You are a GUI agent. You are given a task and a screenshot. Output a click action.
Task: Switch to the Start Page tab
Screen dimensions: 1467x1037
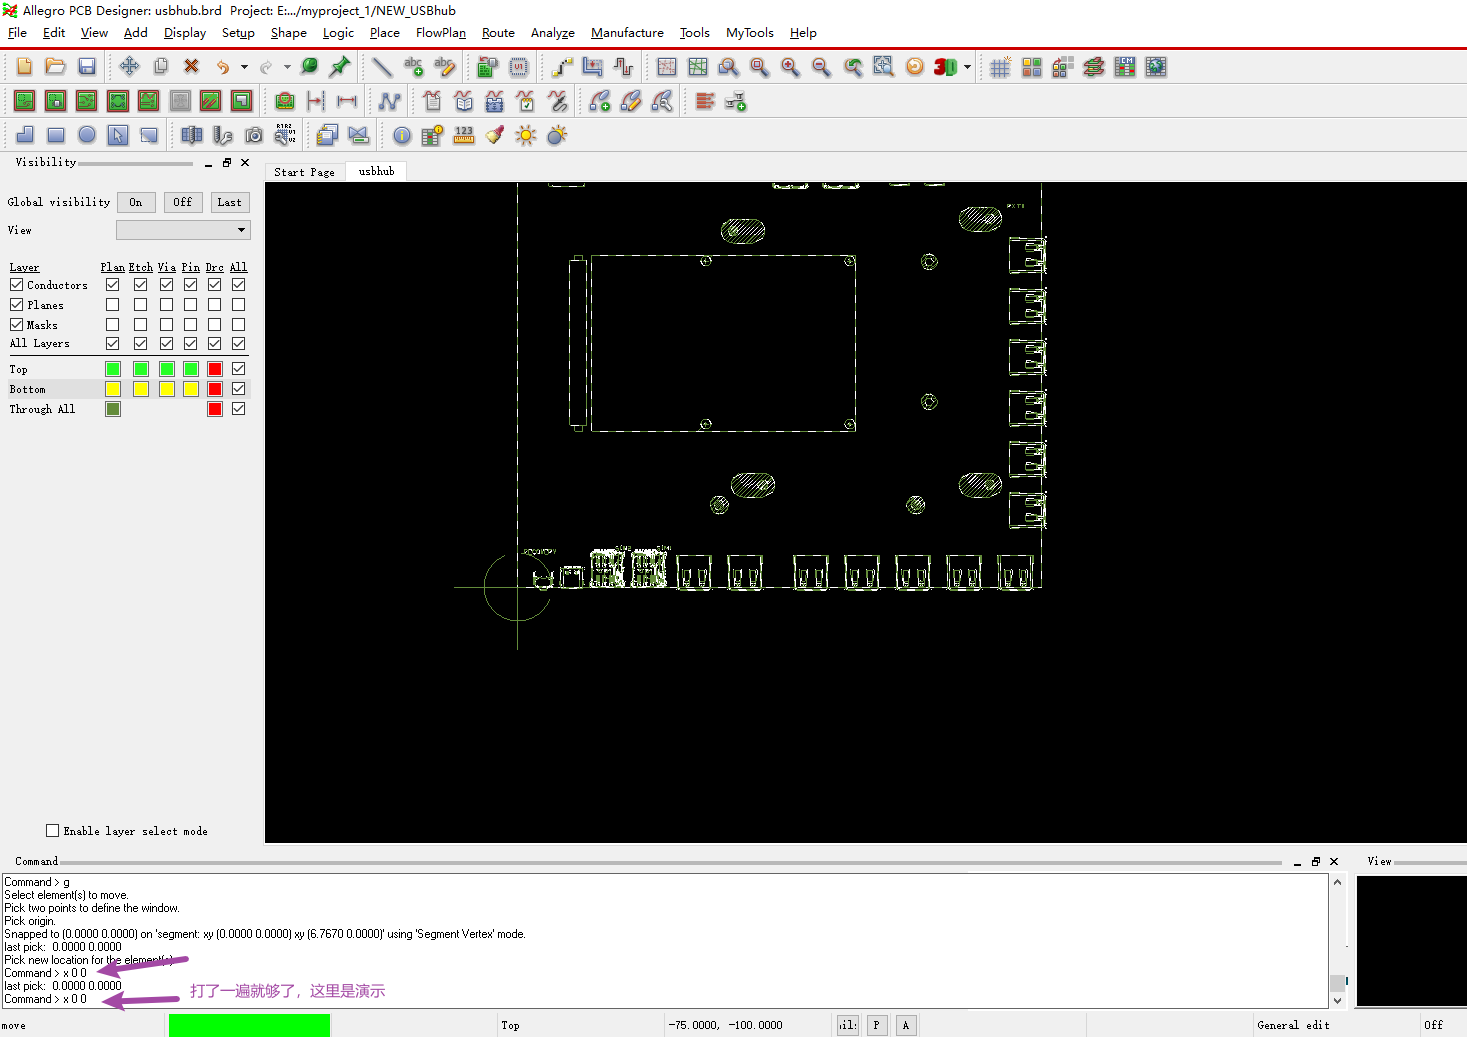(x=304, y=172)
